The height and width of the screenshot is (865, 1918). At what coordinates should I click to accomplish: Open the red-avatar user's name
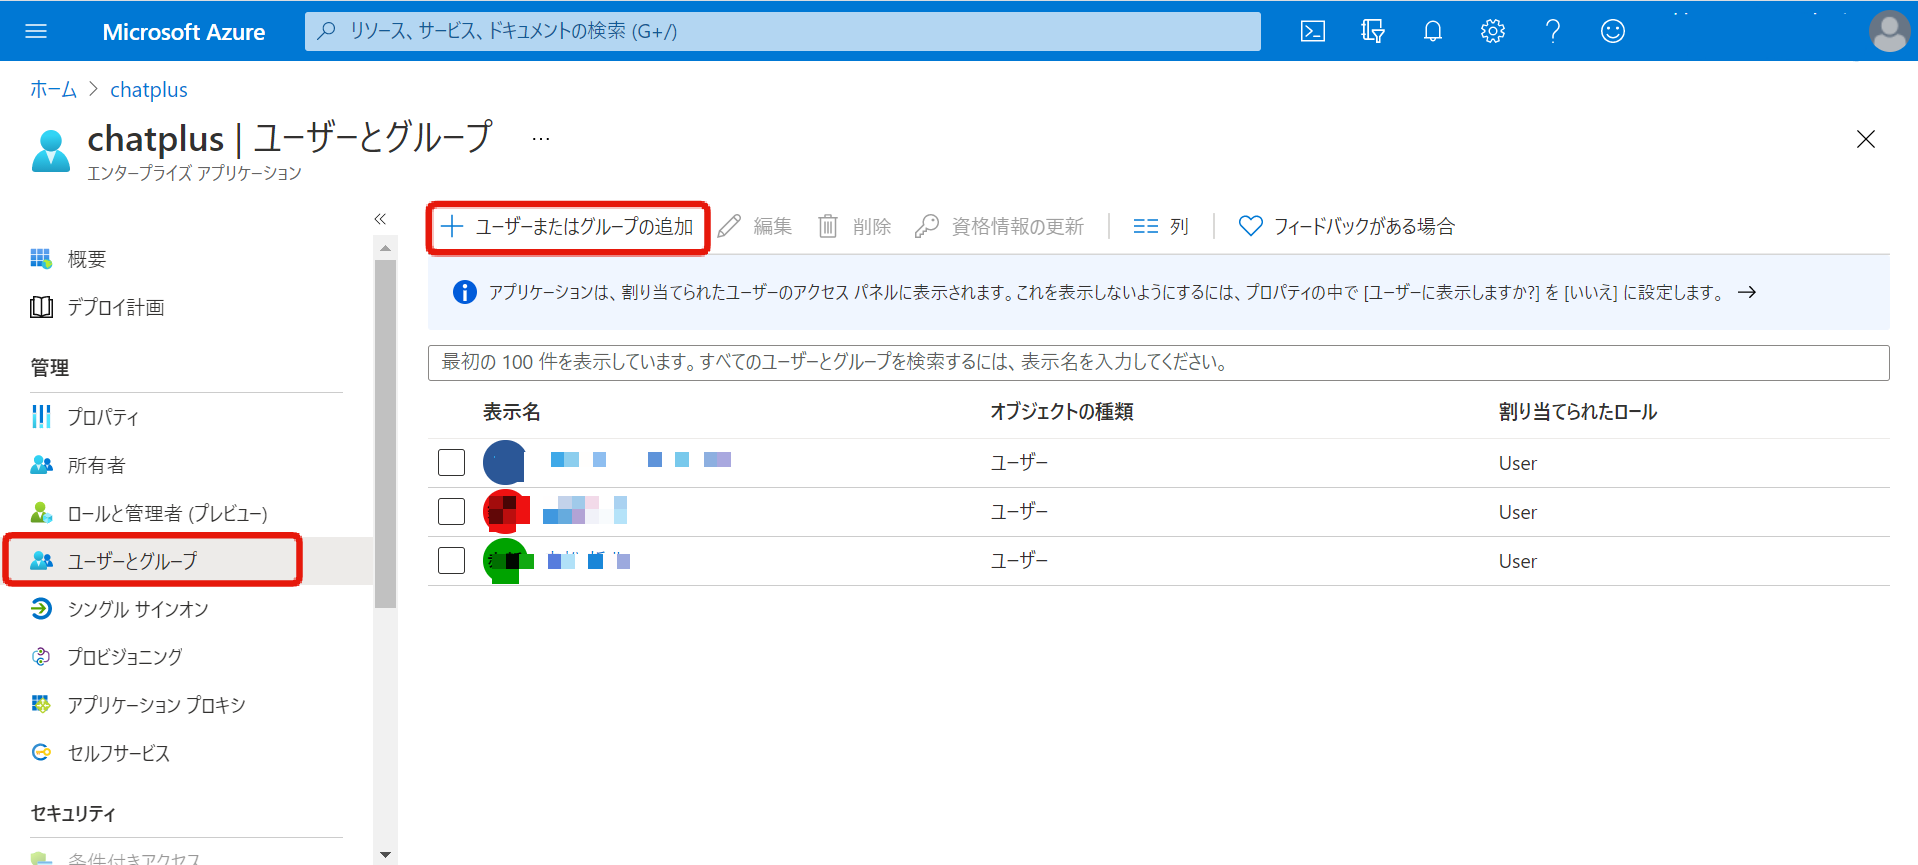pos(585,510)
